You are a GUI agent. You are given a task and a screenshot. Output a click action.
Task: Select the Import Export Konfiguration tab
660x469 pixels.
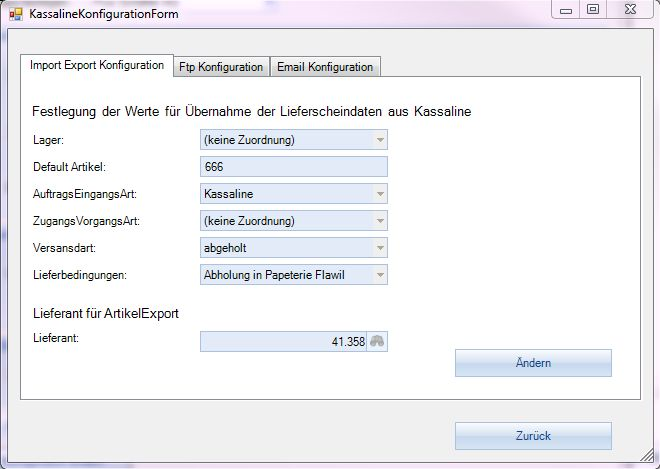97,65
